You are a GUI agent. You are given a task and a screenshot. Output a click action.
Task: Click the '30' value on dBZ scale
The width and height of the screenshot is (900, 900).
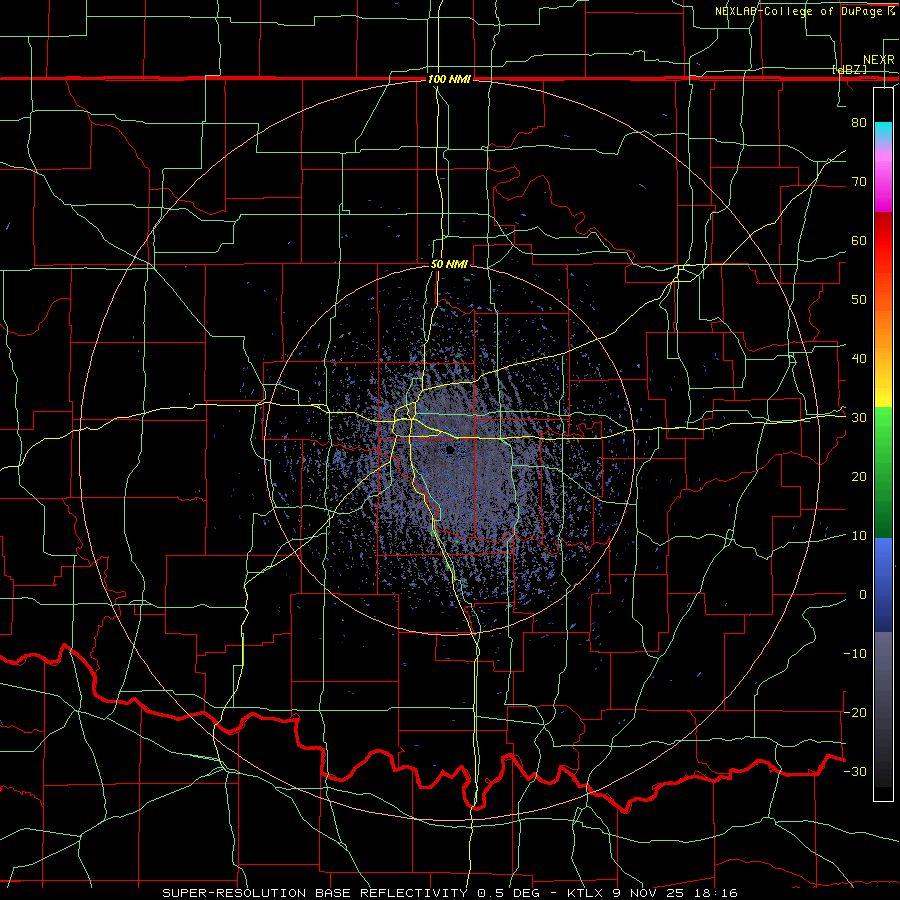click(x=859, y=418)
